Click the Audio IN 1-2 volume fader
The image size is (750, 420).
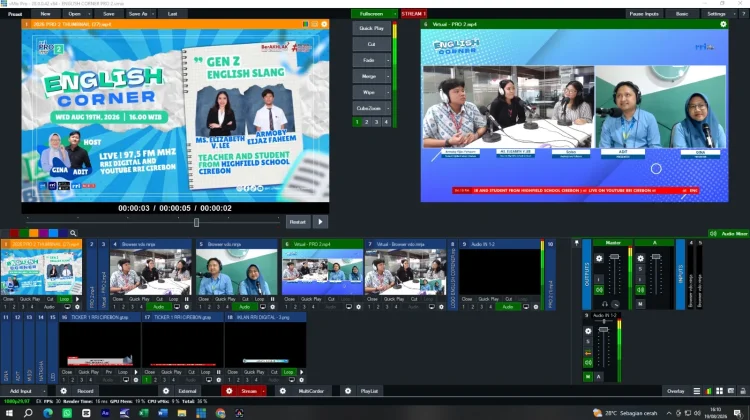604,330
